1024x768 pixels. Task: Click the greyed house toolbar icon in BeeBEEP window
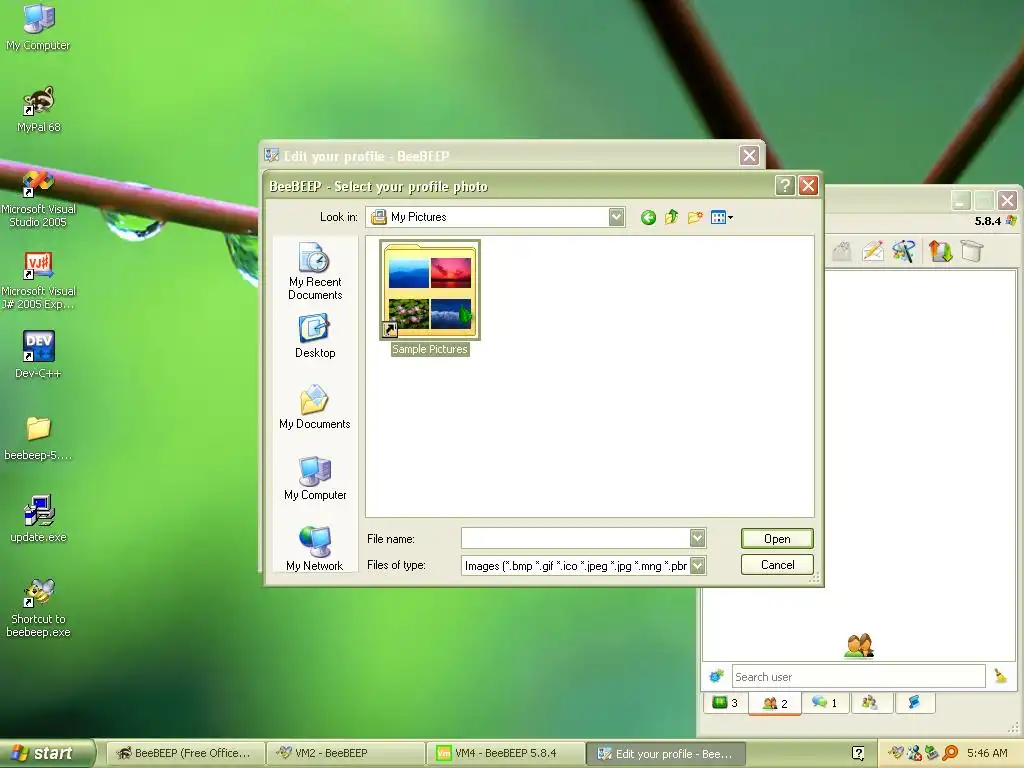click(x=842, y=251)
